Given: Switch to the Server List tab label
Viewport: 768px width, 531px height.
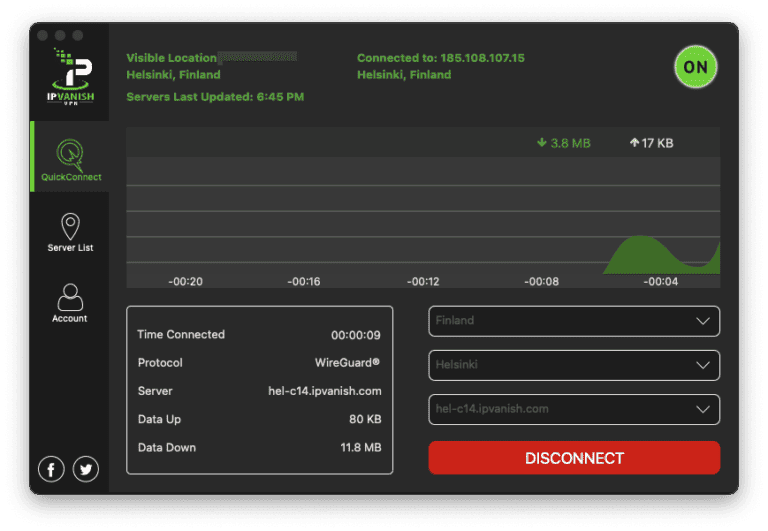Looking at the screenshot, I should [x=70, y=248].
